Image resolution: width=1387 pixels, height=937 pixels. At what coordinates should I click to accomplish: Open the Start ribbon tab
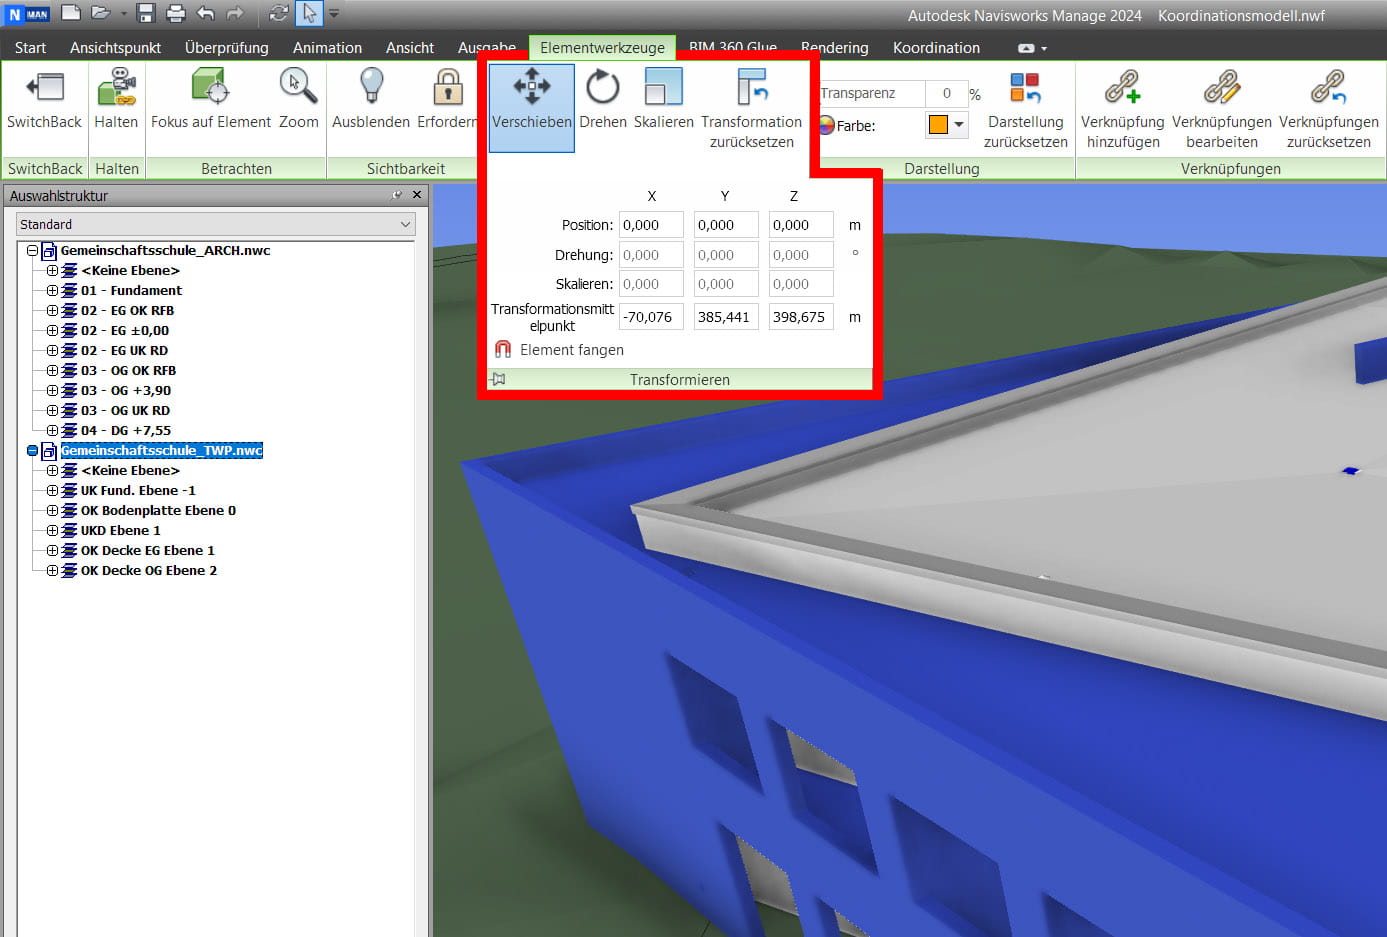coord(30,47)
